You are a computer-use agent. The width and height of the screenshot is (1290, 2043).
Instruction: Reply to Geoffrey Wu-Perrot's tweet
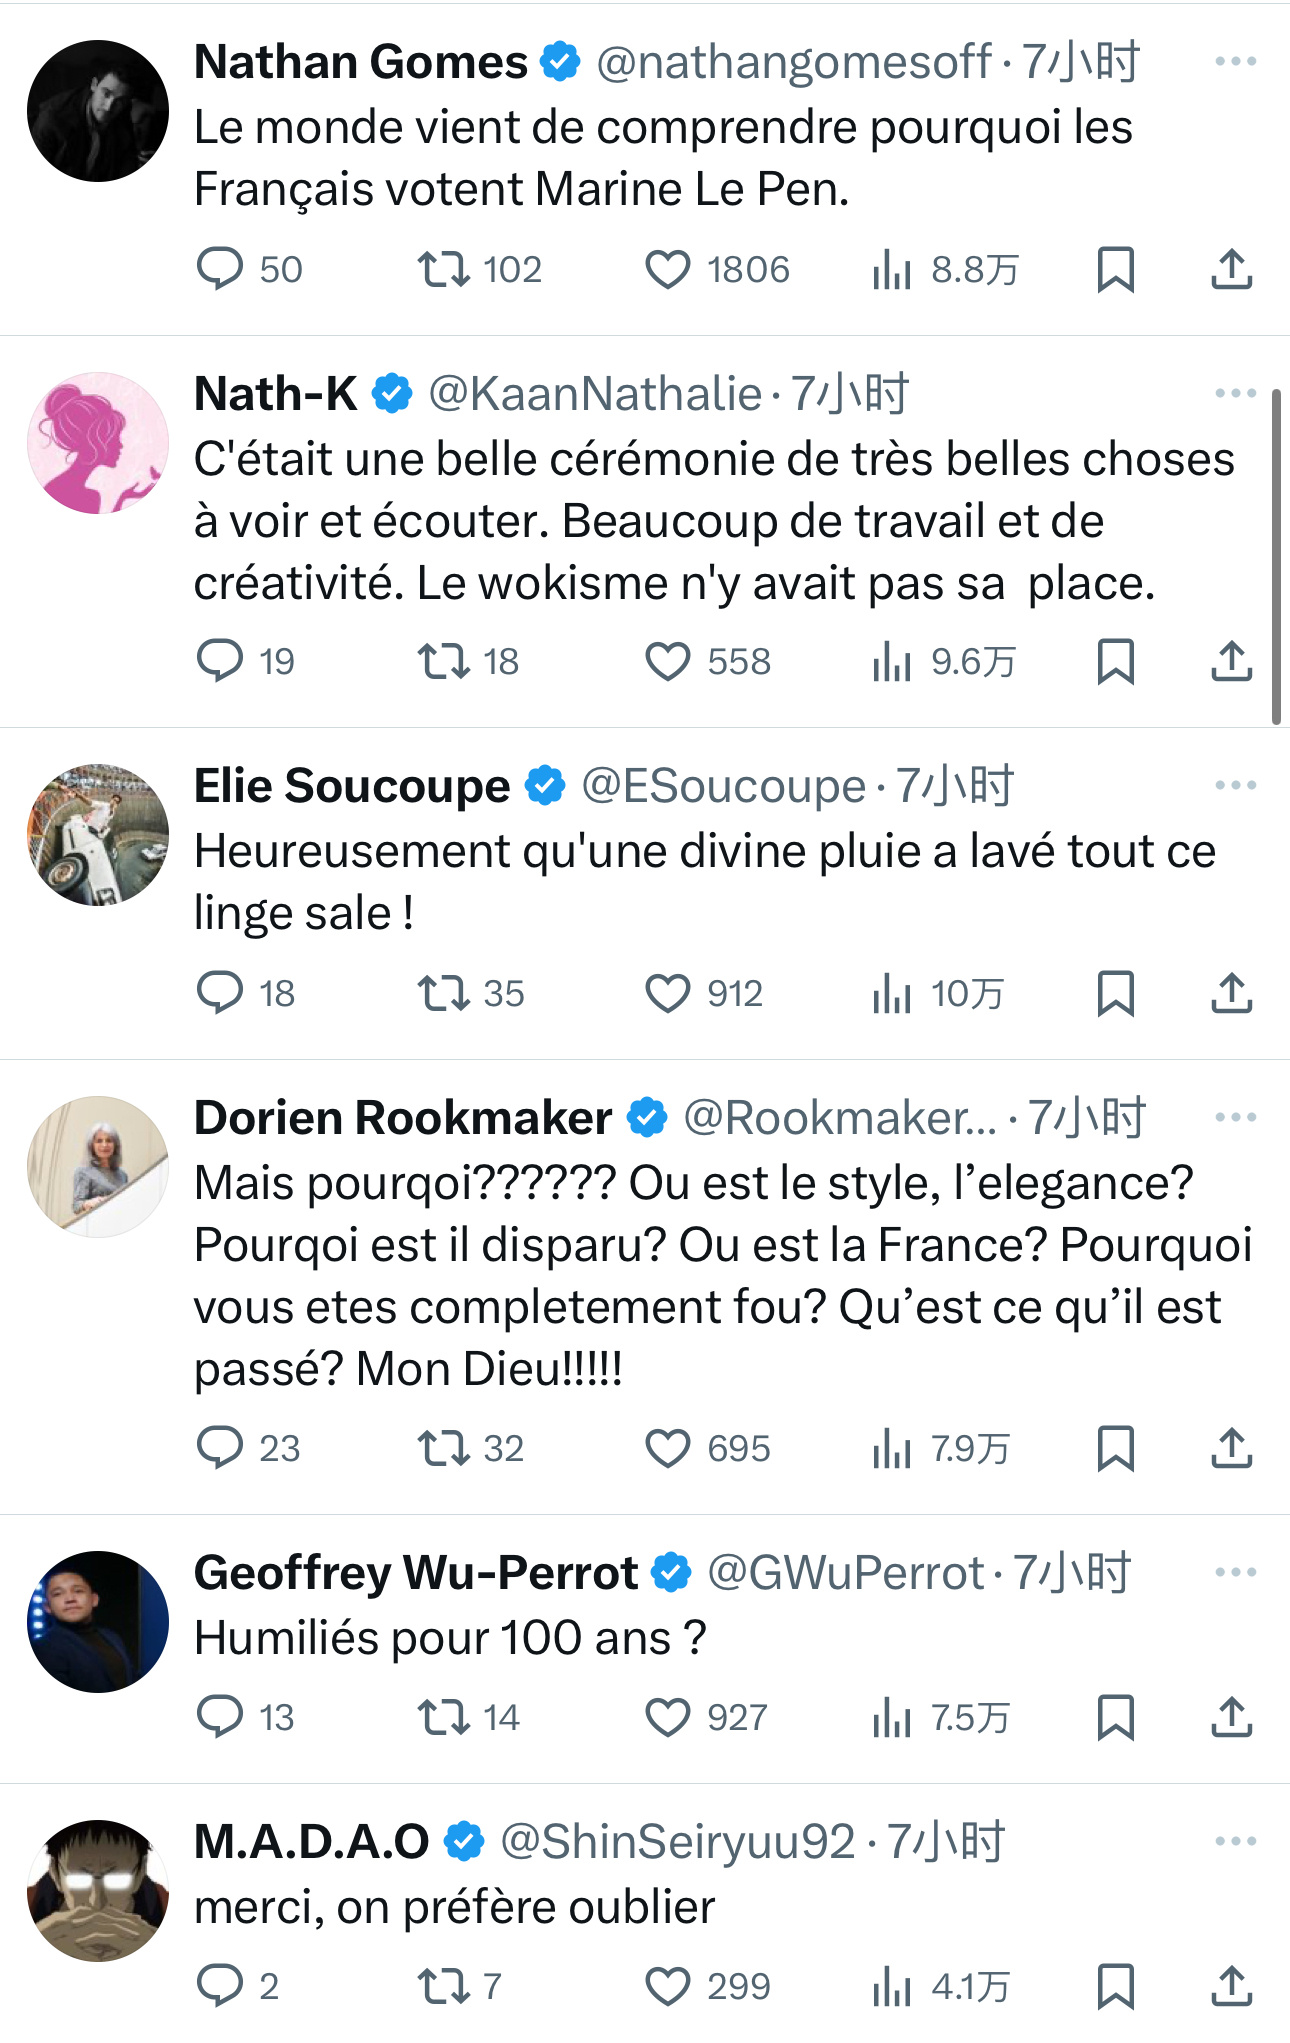pyautogui.click(x=220, y=1717)
